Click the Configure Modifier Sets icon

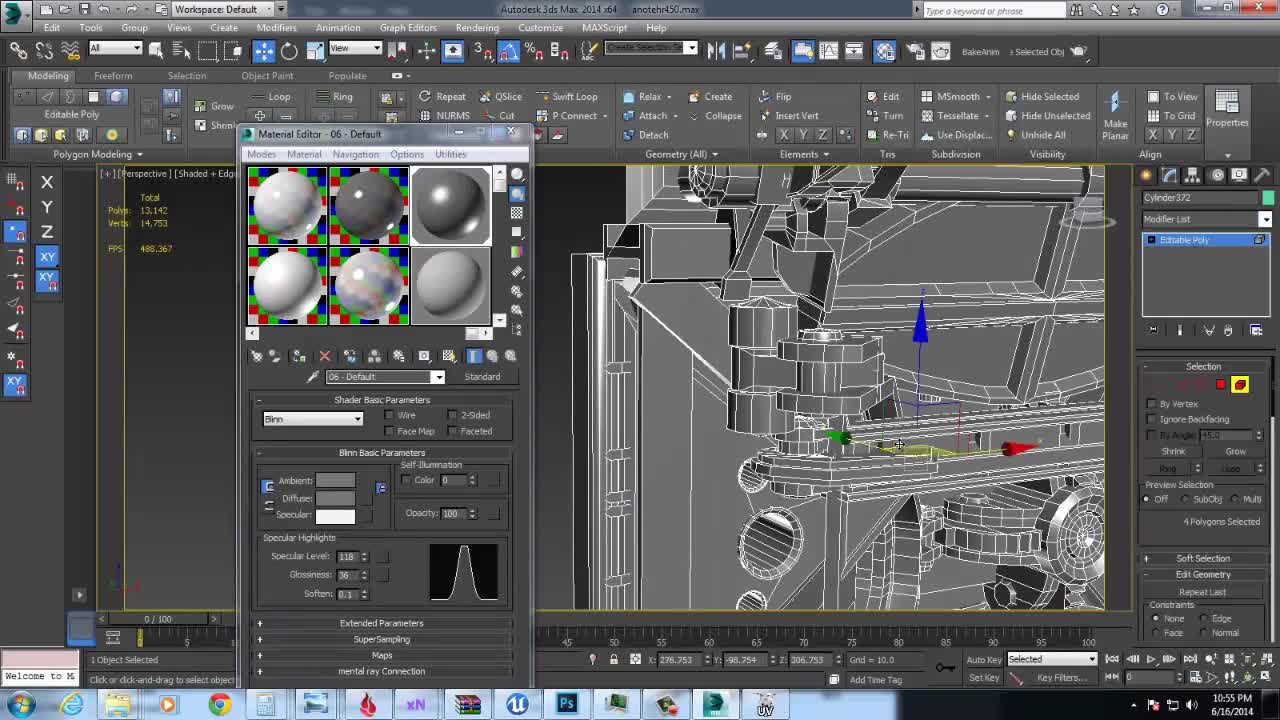[1257, 330]
